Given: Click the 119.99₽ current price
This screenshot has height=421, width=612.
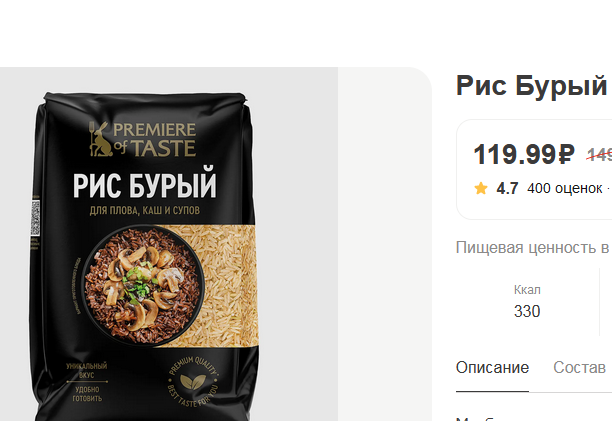Looking at the screenshot, I should [524, 155].
